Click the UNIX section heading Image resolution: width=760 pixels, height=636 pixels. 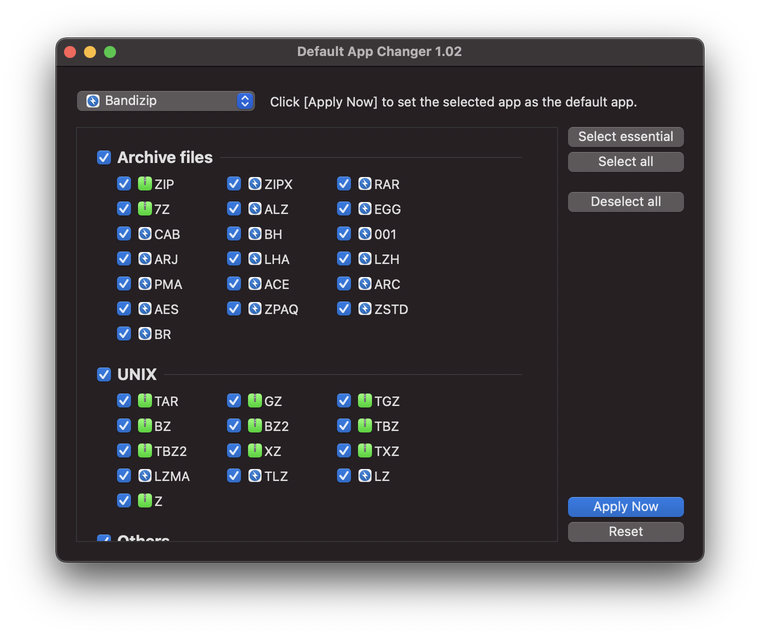coord(137,374)
